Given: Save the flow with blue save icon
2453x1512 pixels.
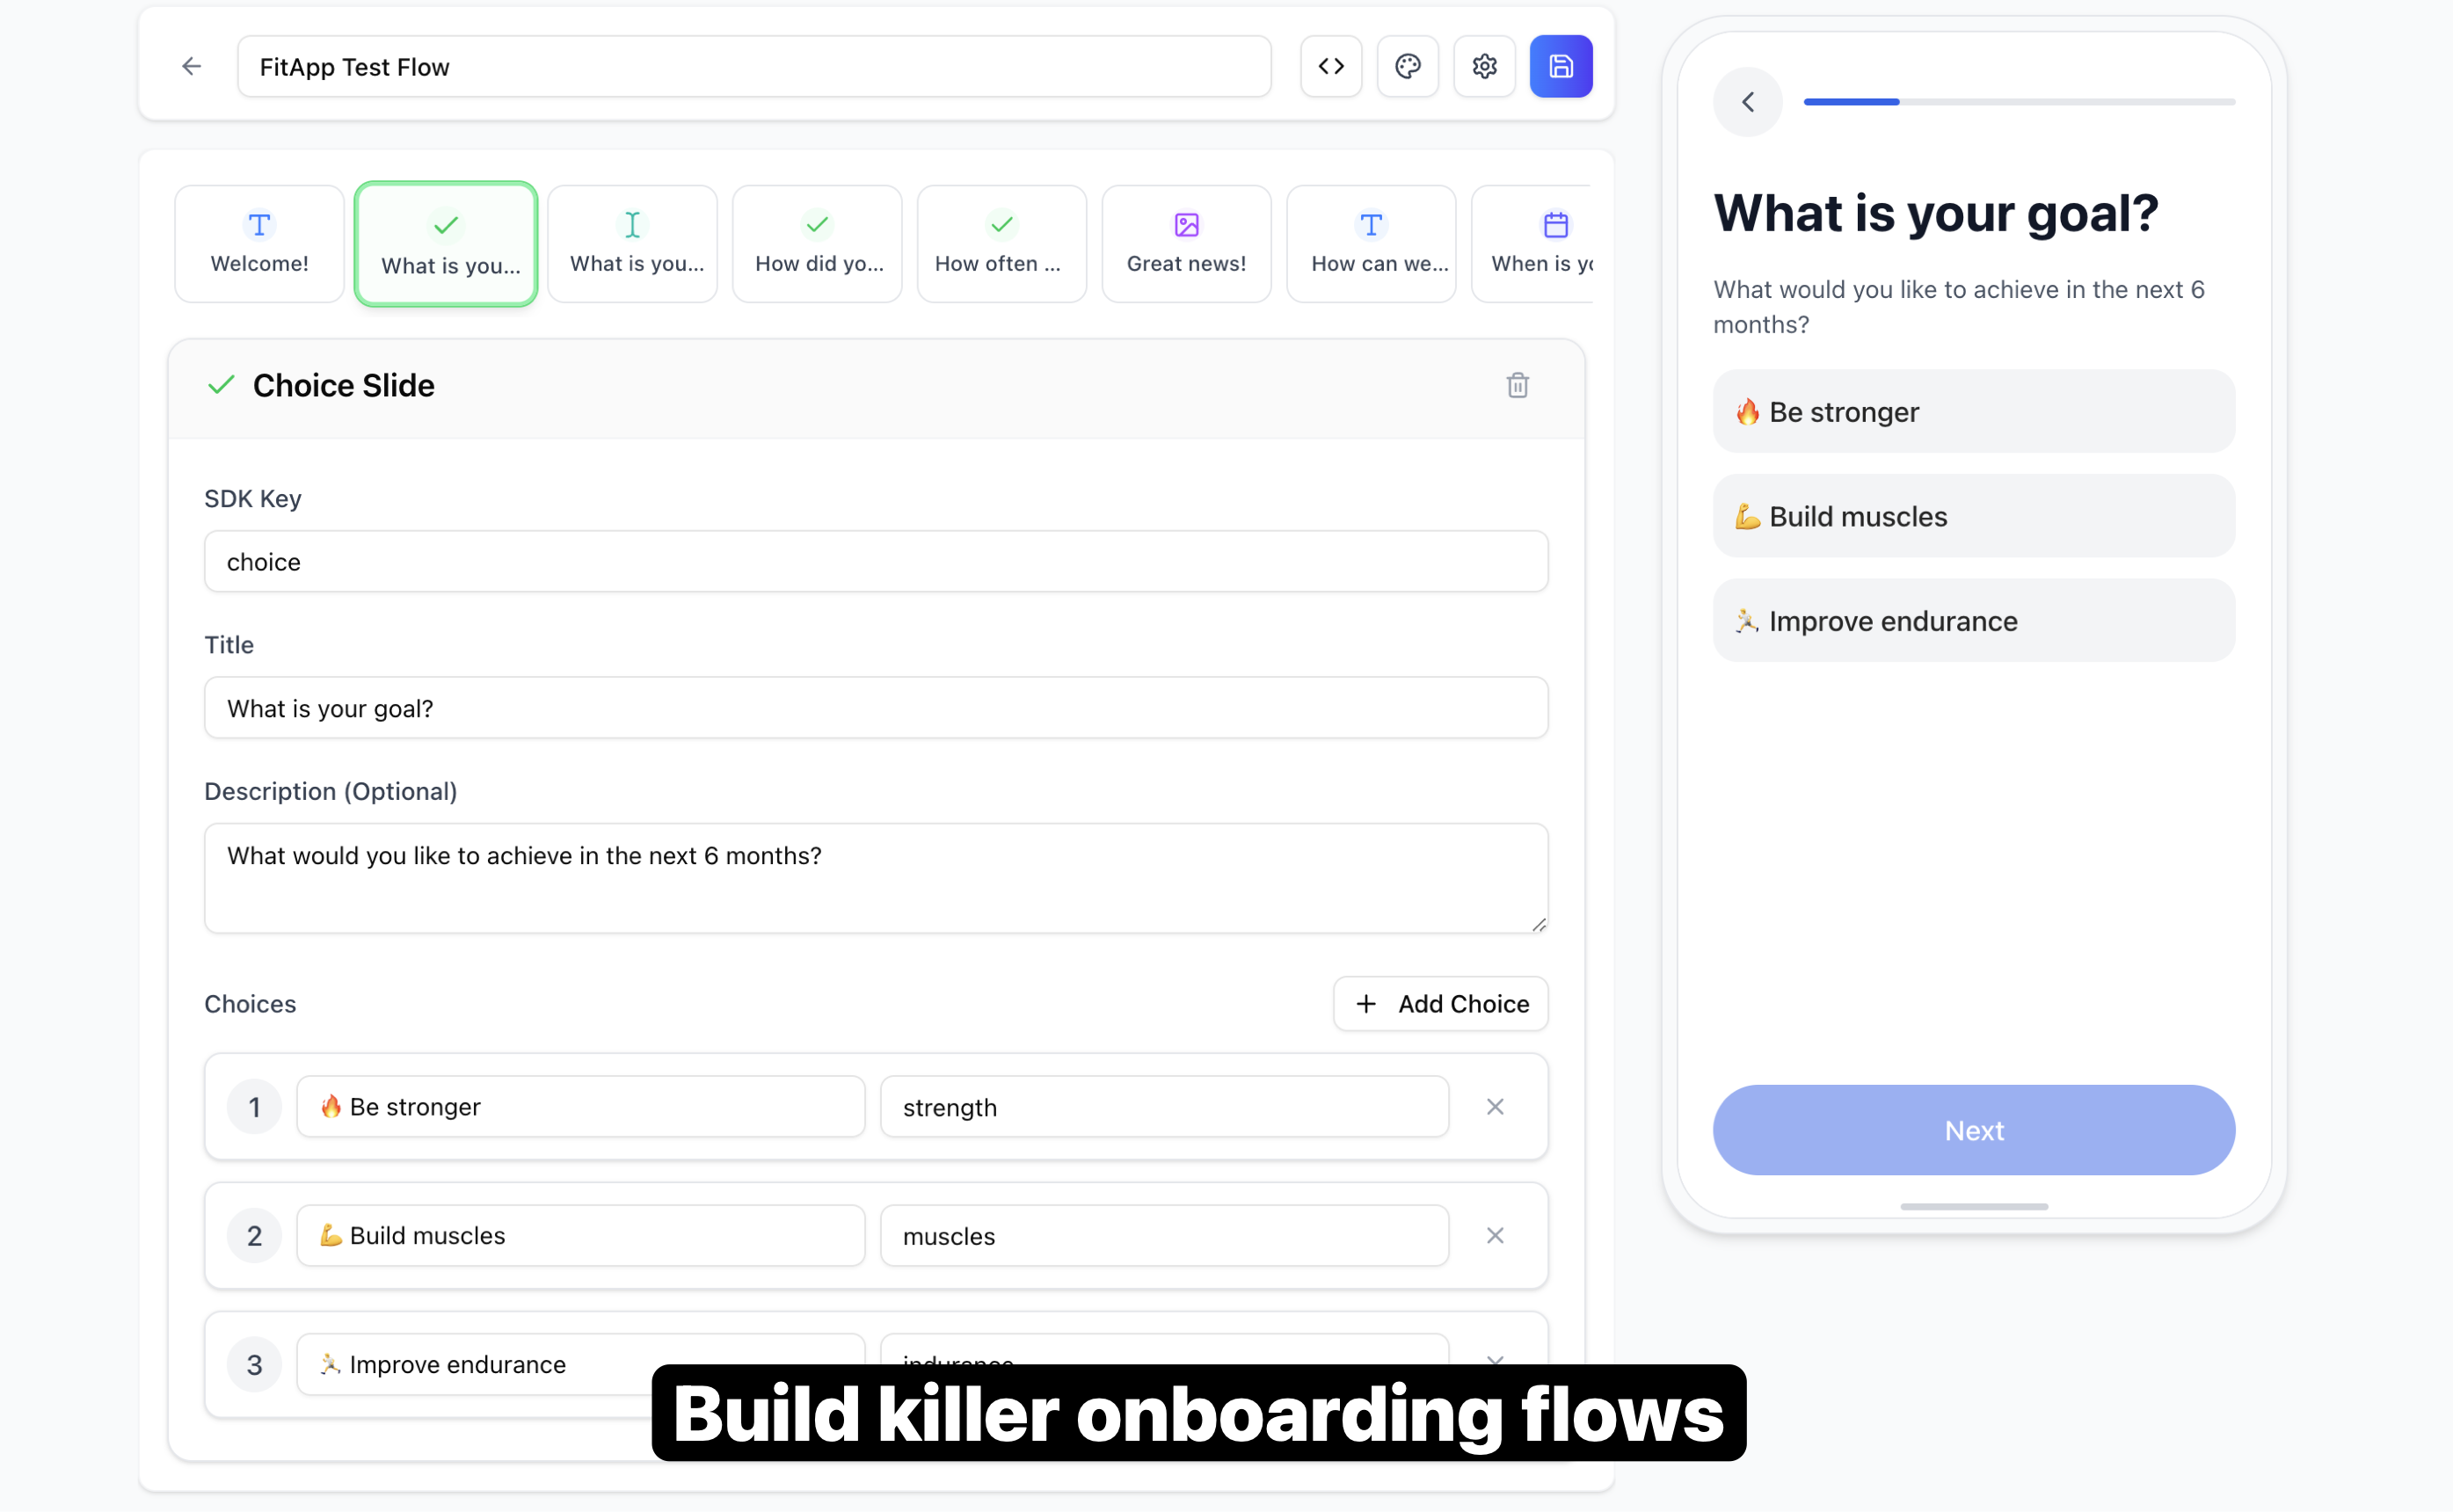Looking at the screenshot, I should click(x=1560, y=67).
